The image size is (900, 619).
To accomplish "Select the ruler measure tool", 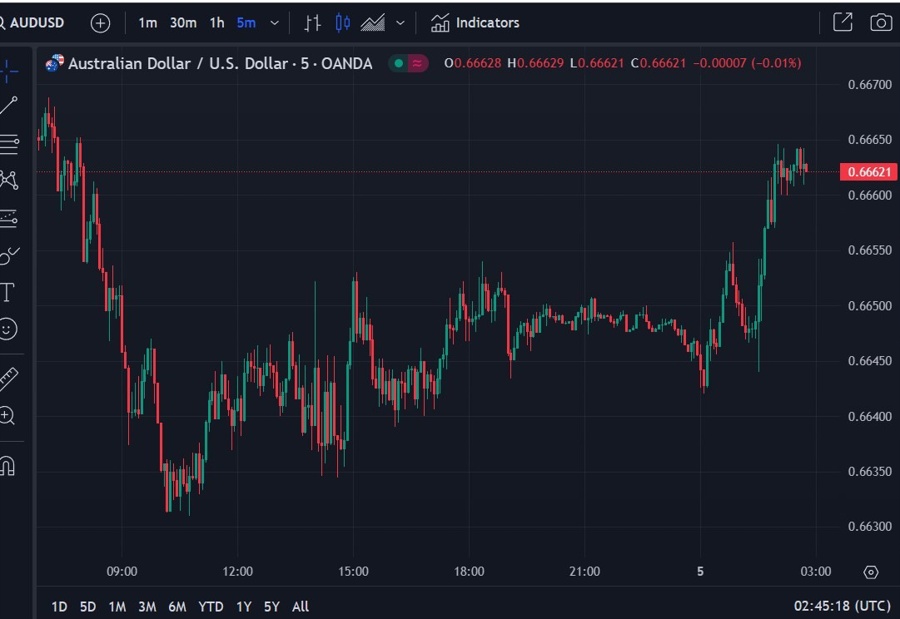I will coord(9,379).
